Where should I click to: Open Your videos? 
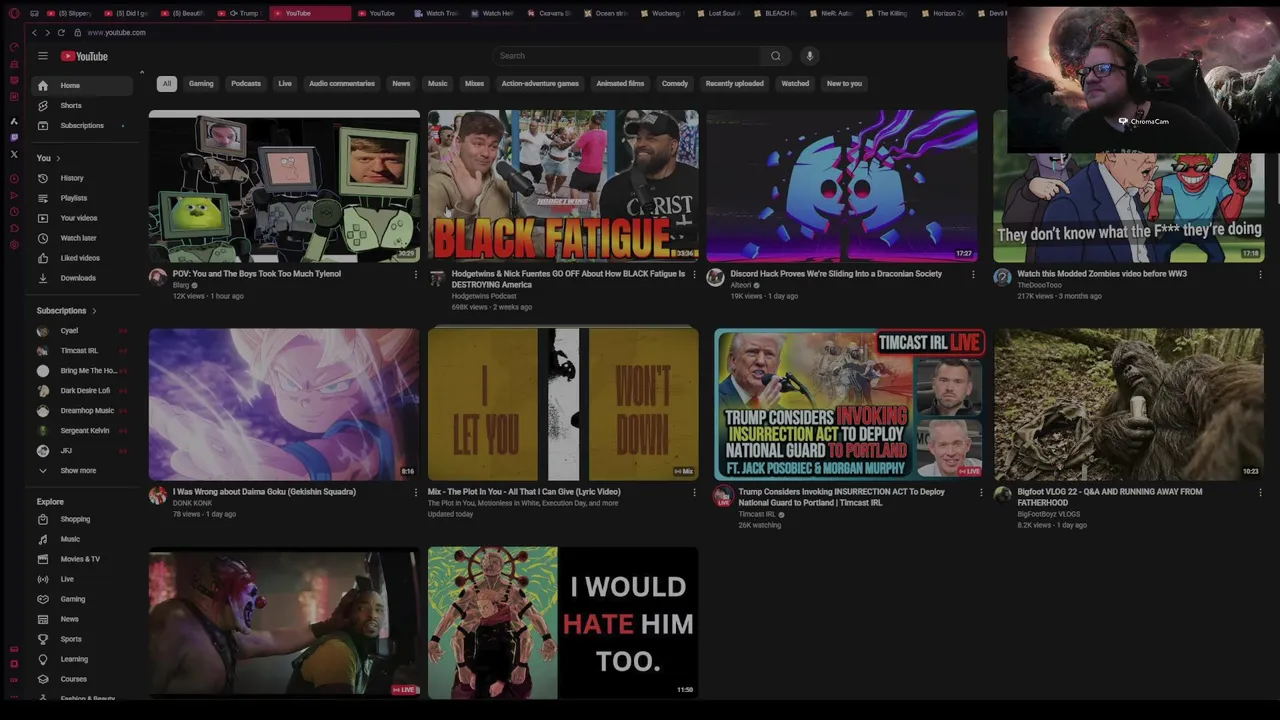point(80,218)
